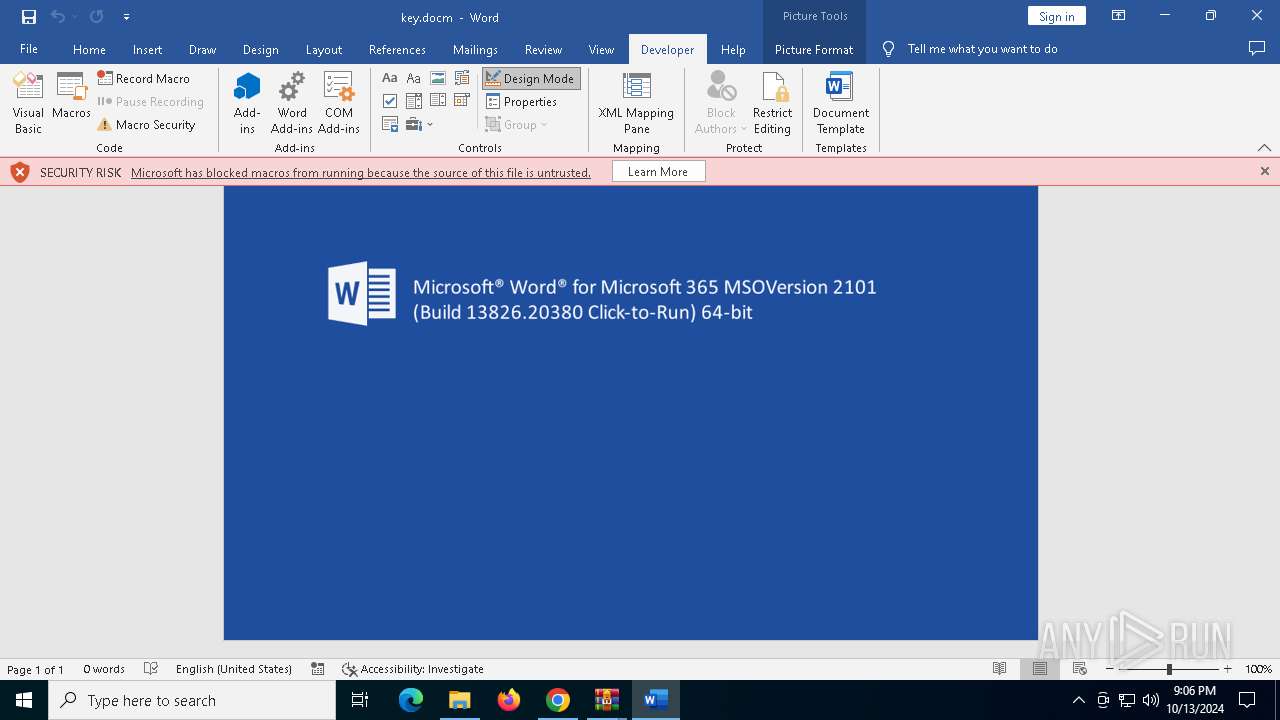Open the File tab

29,49
